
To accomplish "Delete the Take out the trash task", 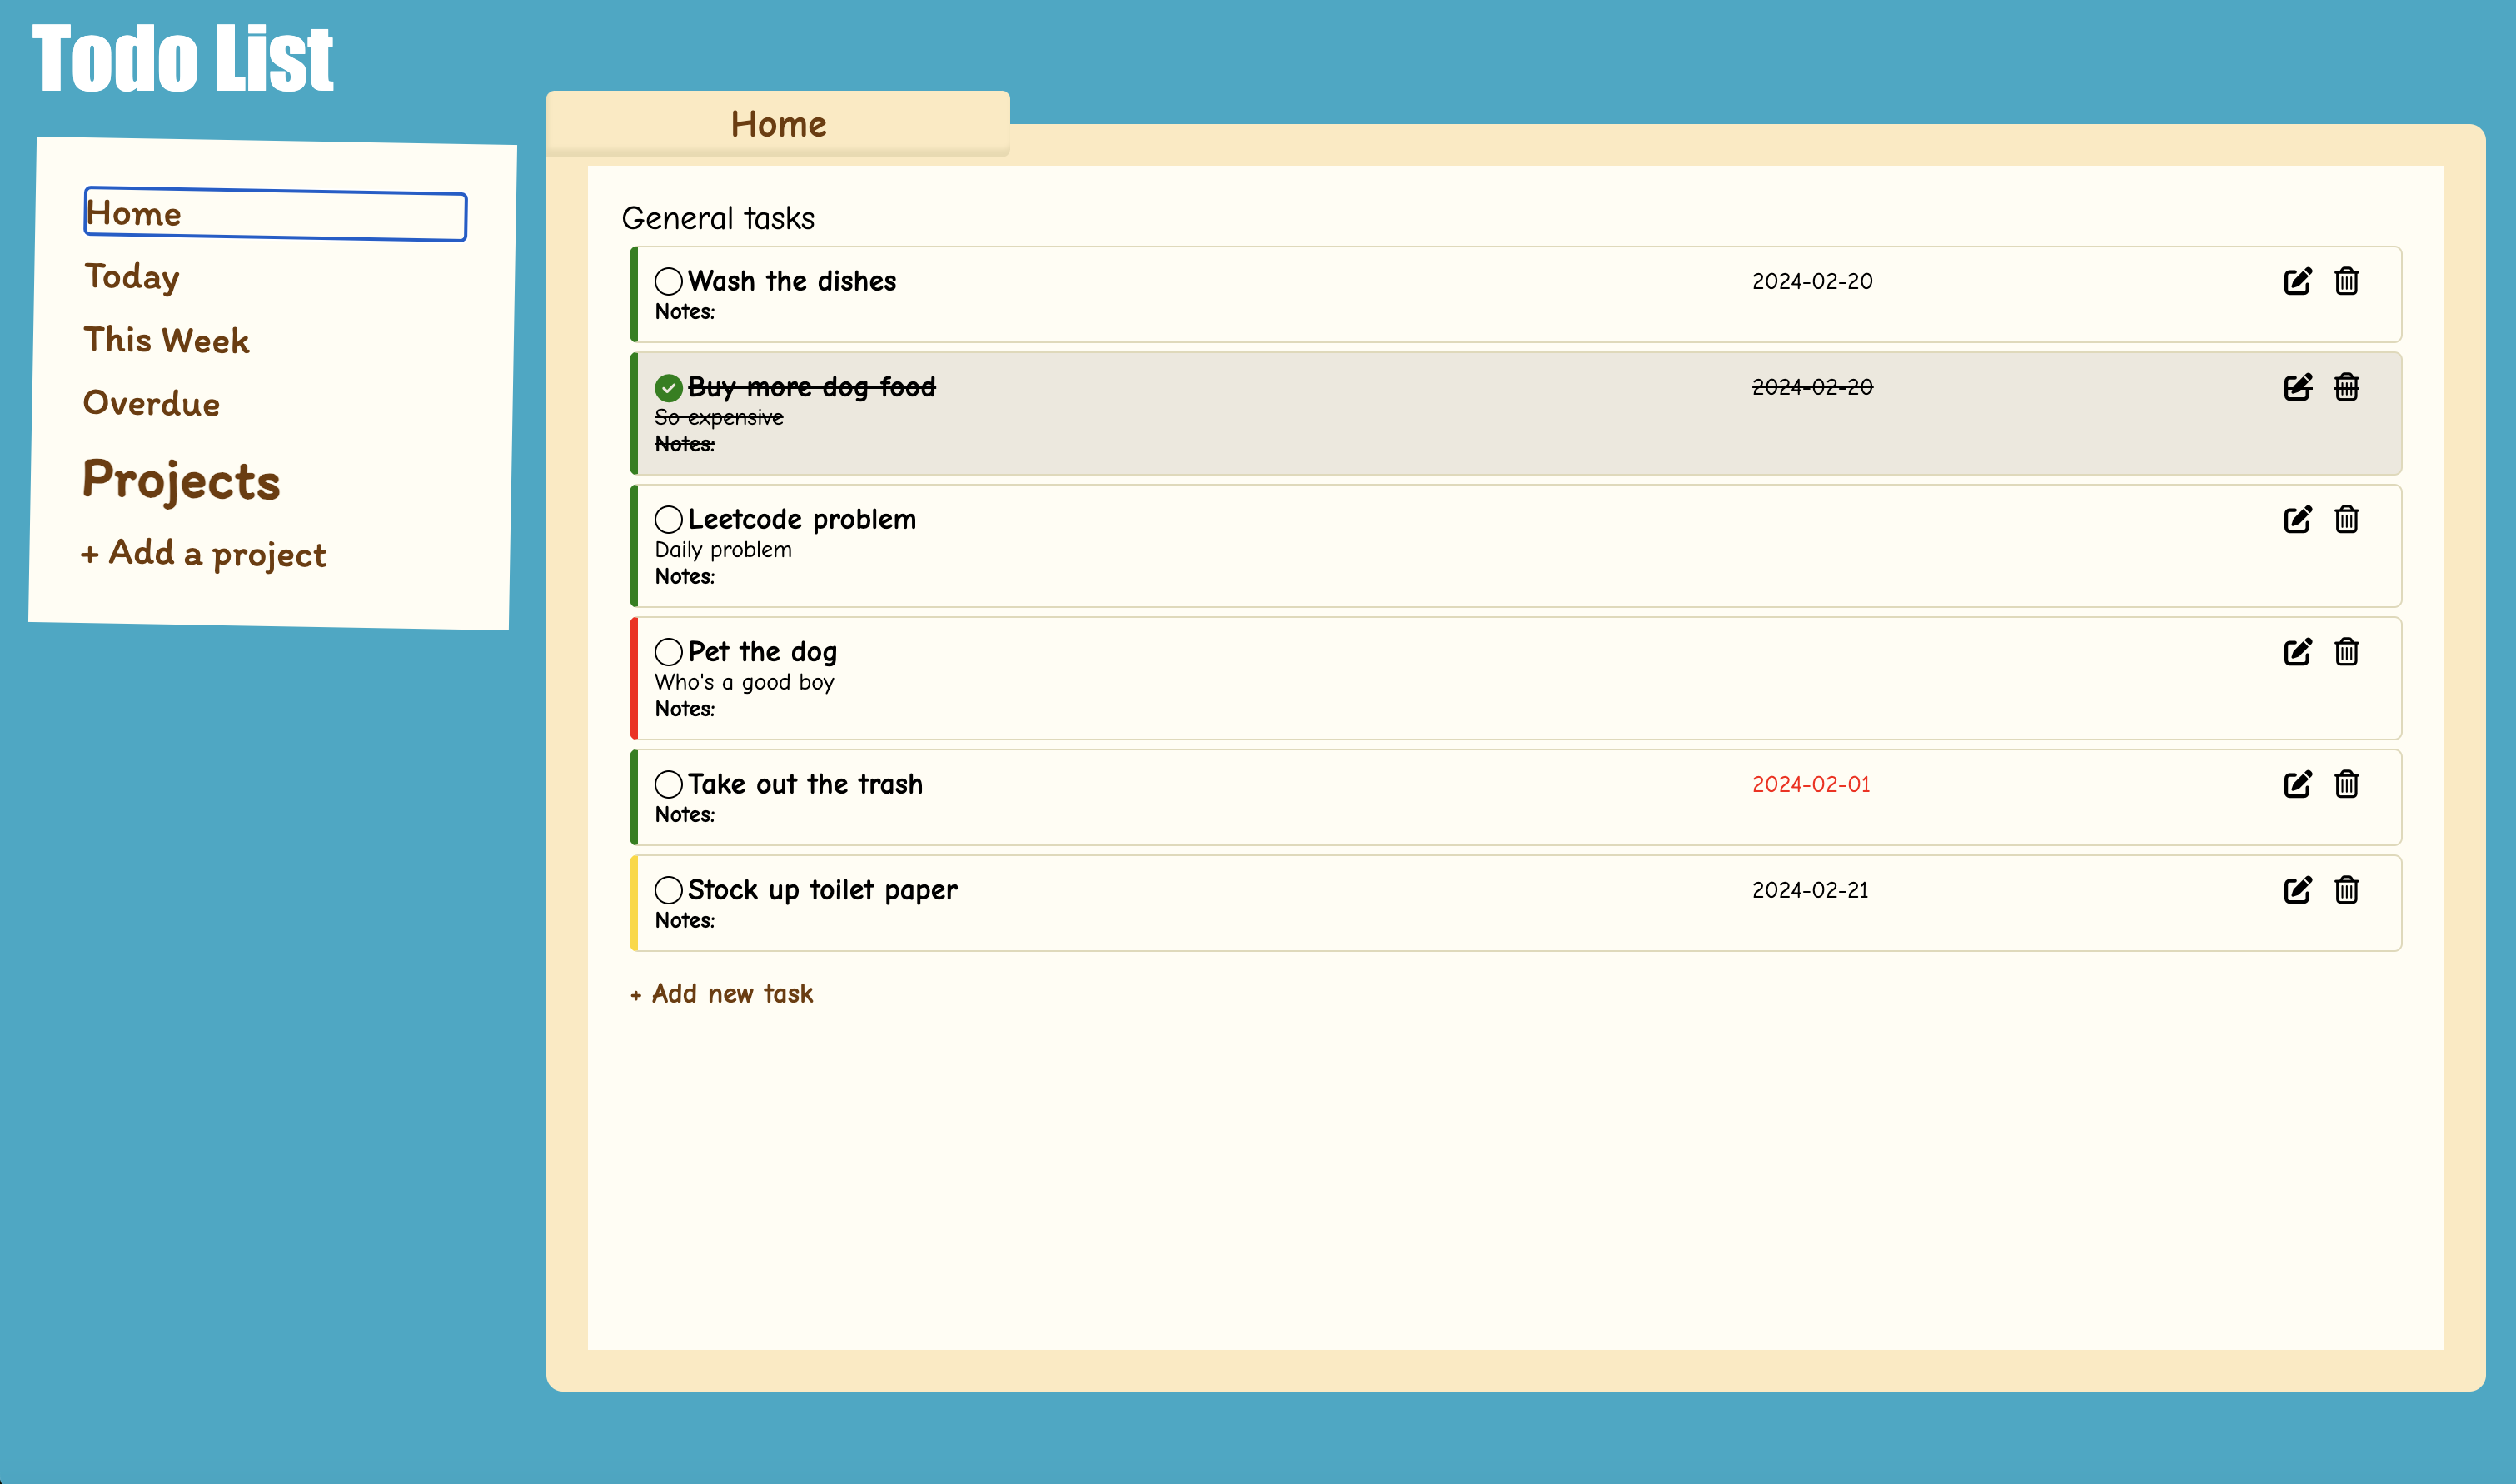I will [x=2346, y=784].
